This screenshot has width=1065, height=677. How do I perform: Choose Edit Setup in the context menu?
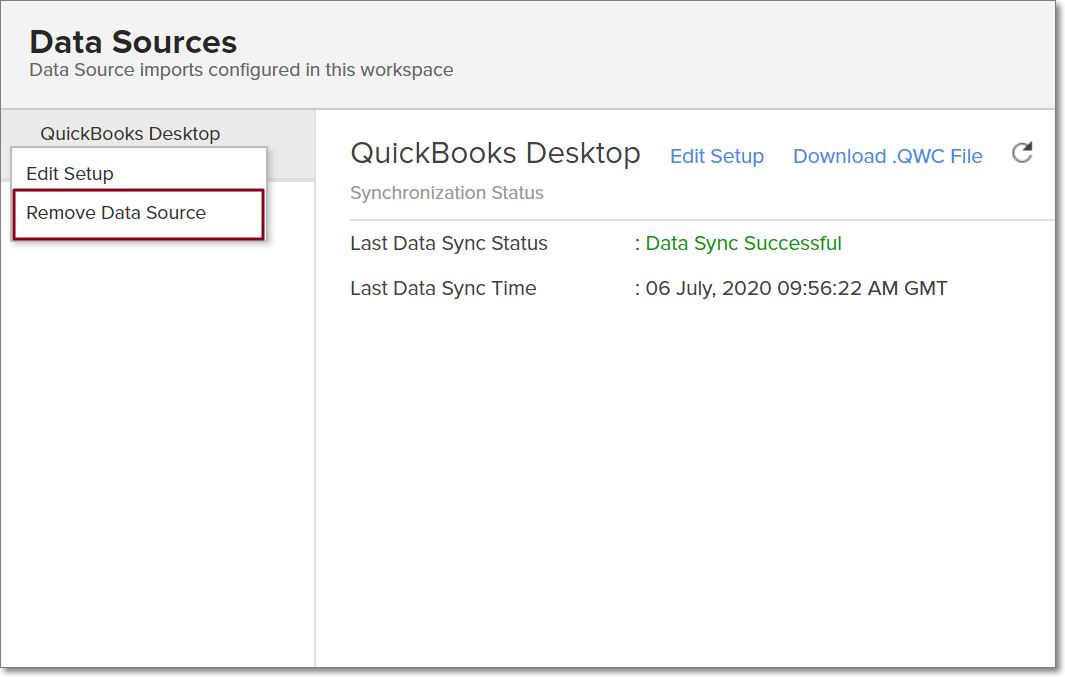(x=70, y=173)
